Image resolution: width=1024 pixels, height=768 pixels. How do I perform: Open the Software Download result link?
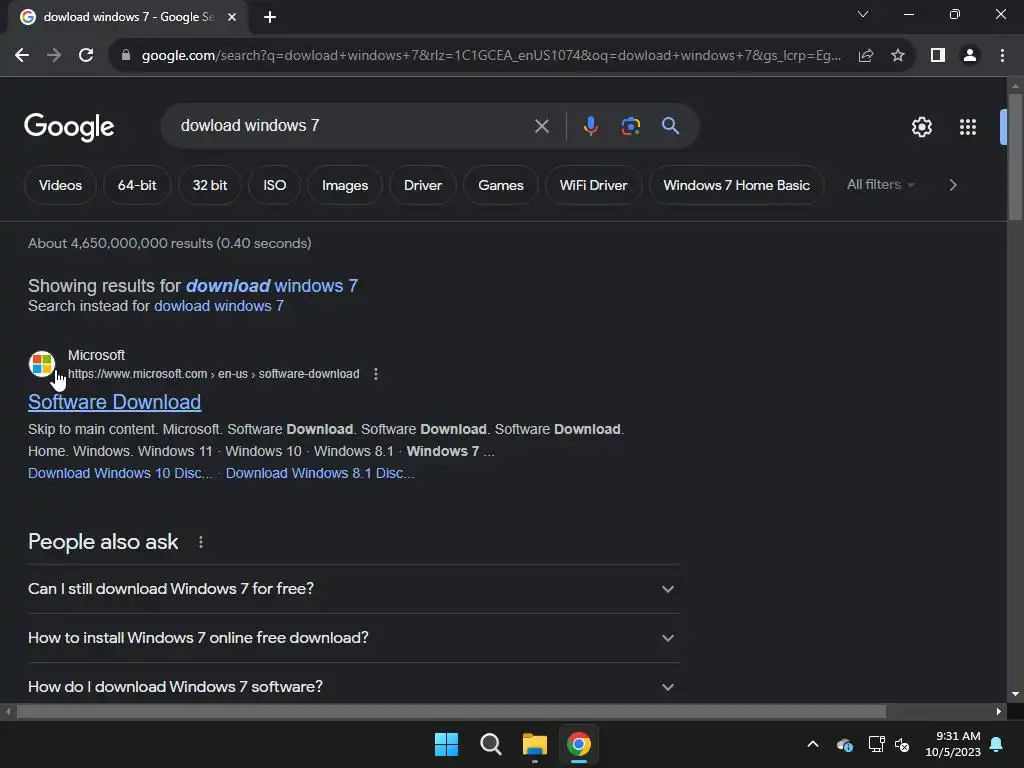114,402
